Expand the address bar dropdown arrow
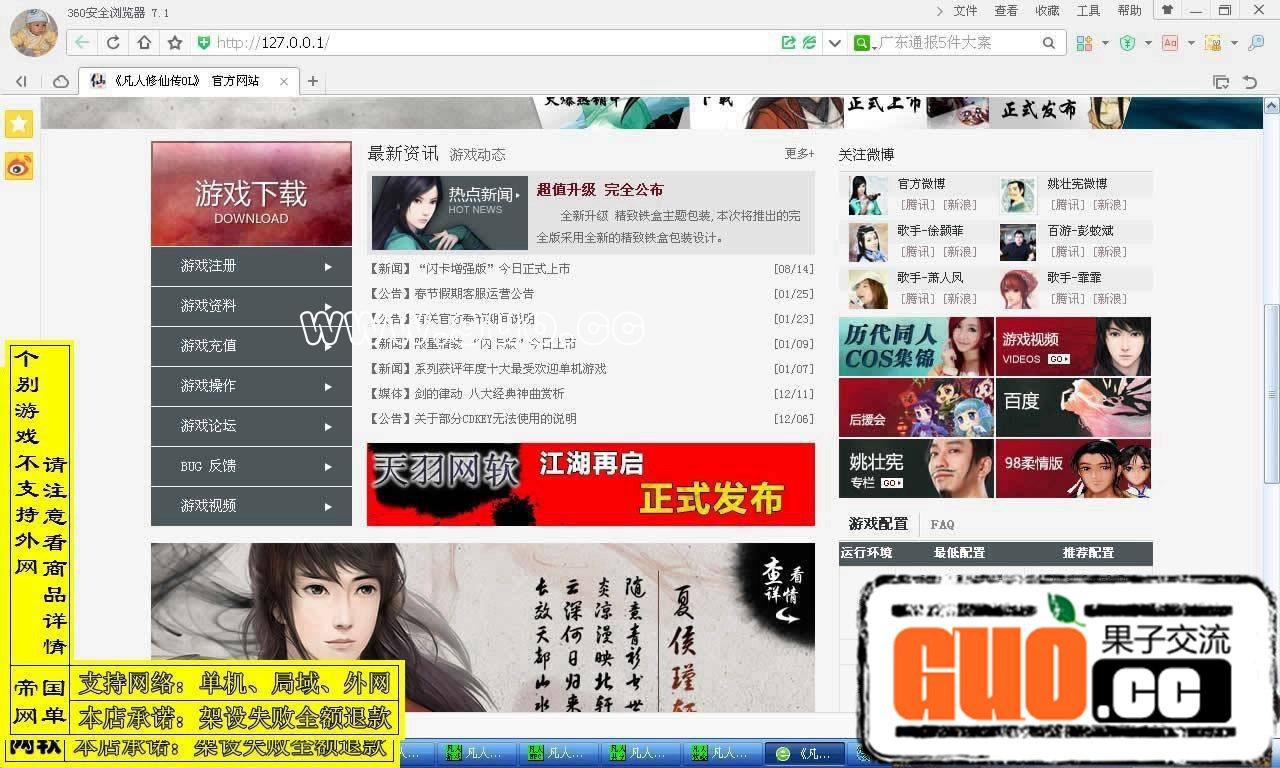1280x768 pixels. point(834,43)
